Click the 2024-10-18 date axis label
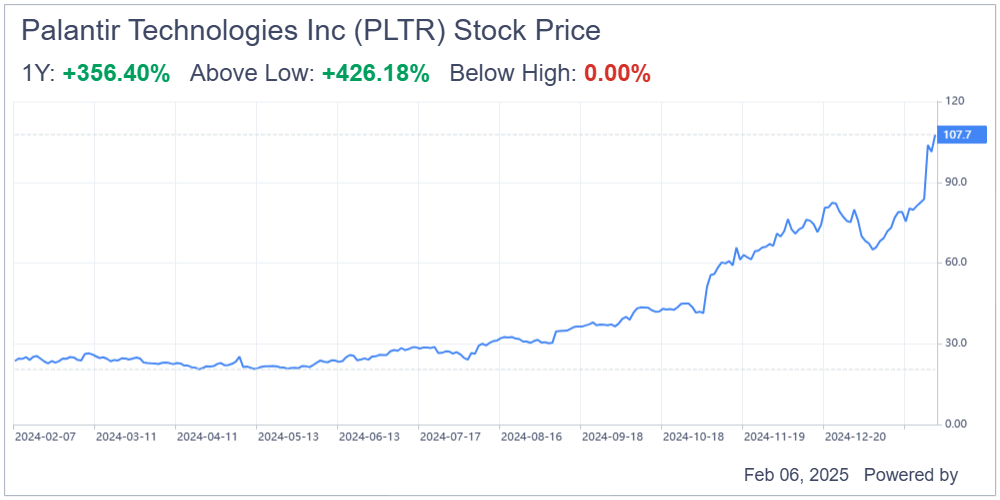Screen dimensions: 1000x500 coord(693,437)
